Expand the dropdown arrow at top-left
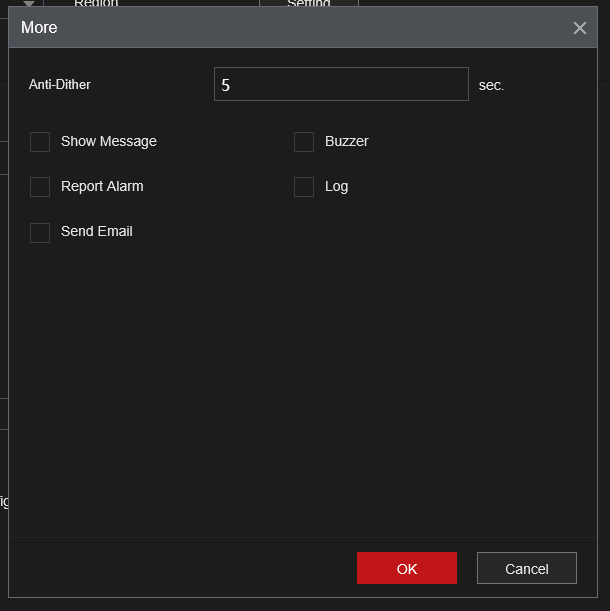Image resolution: width=610 pixels, height=611 pixels. [x=29, y=4]
